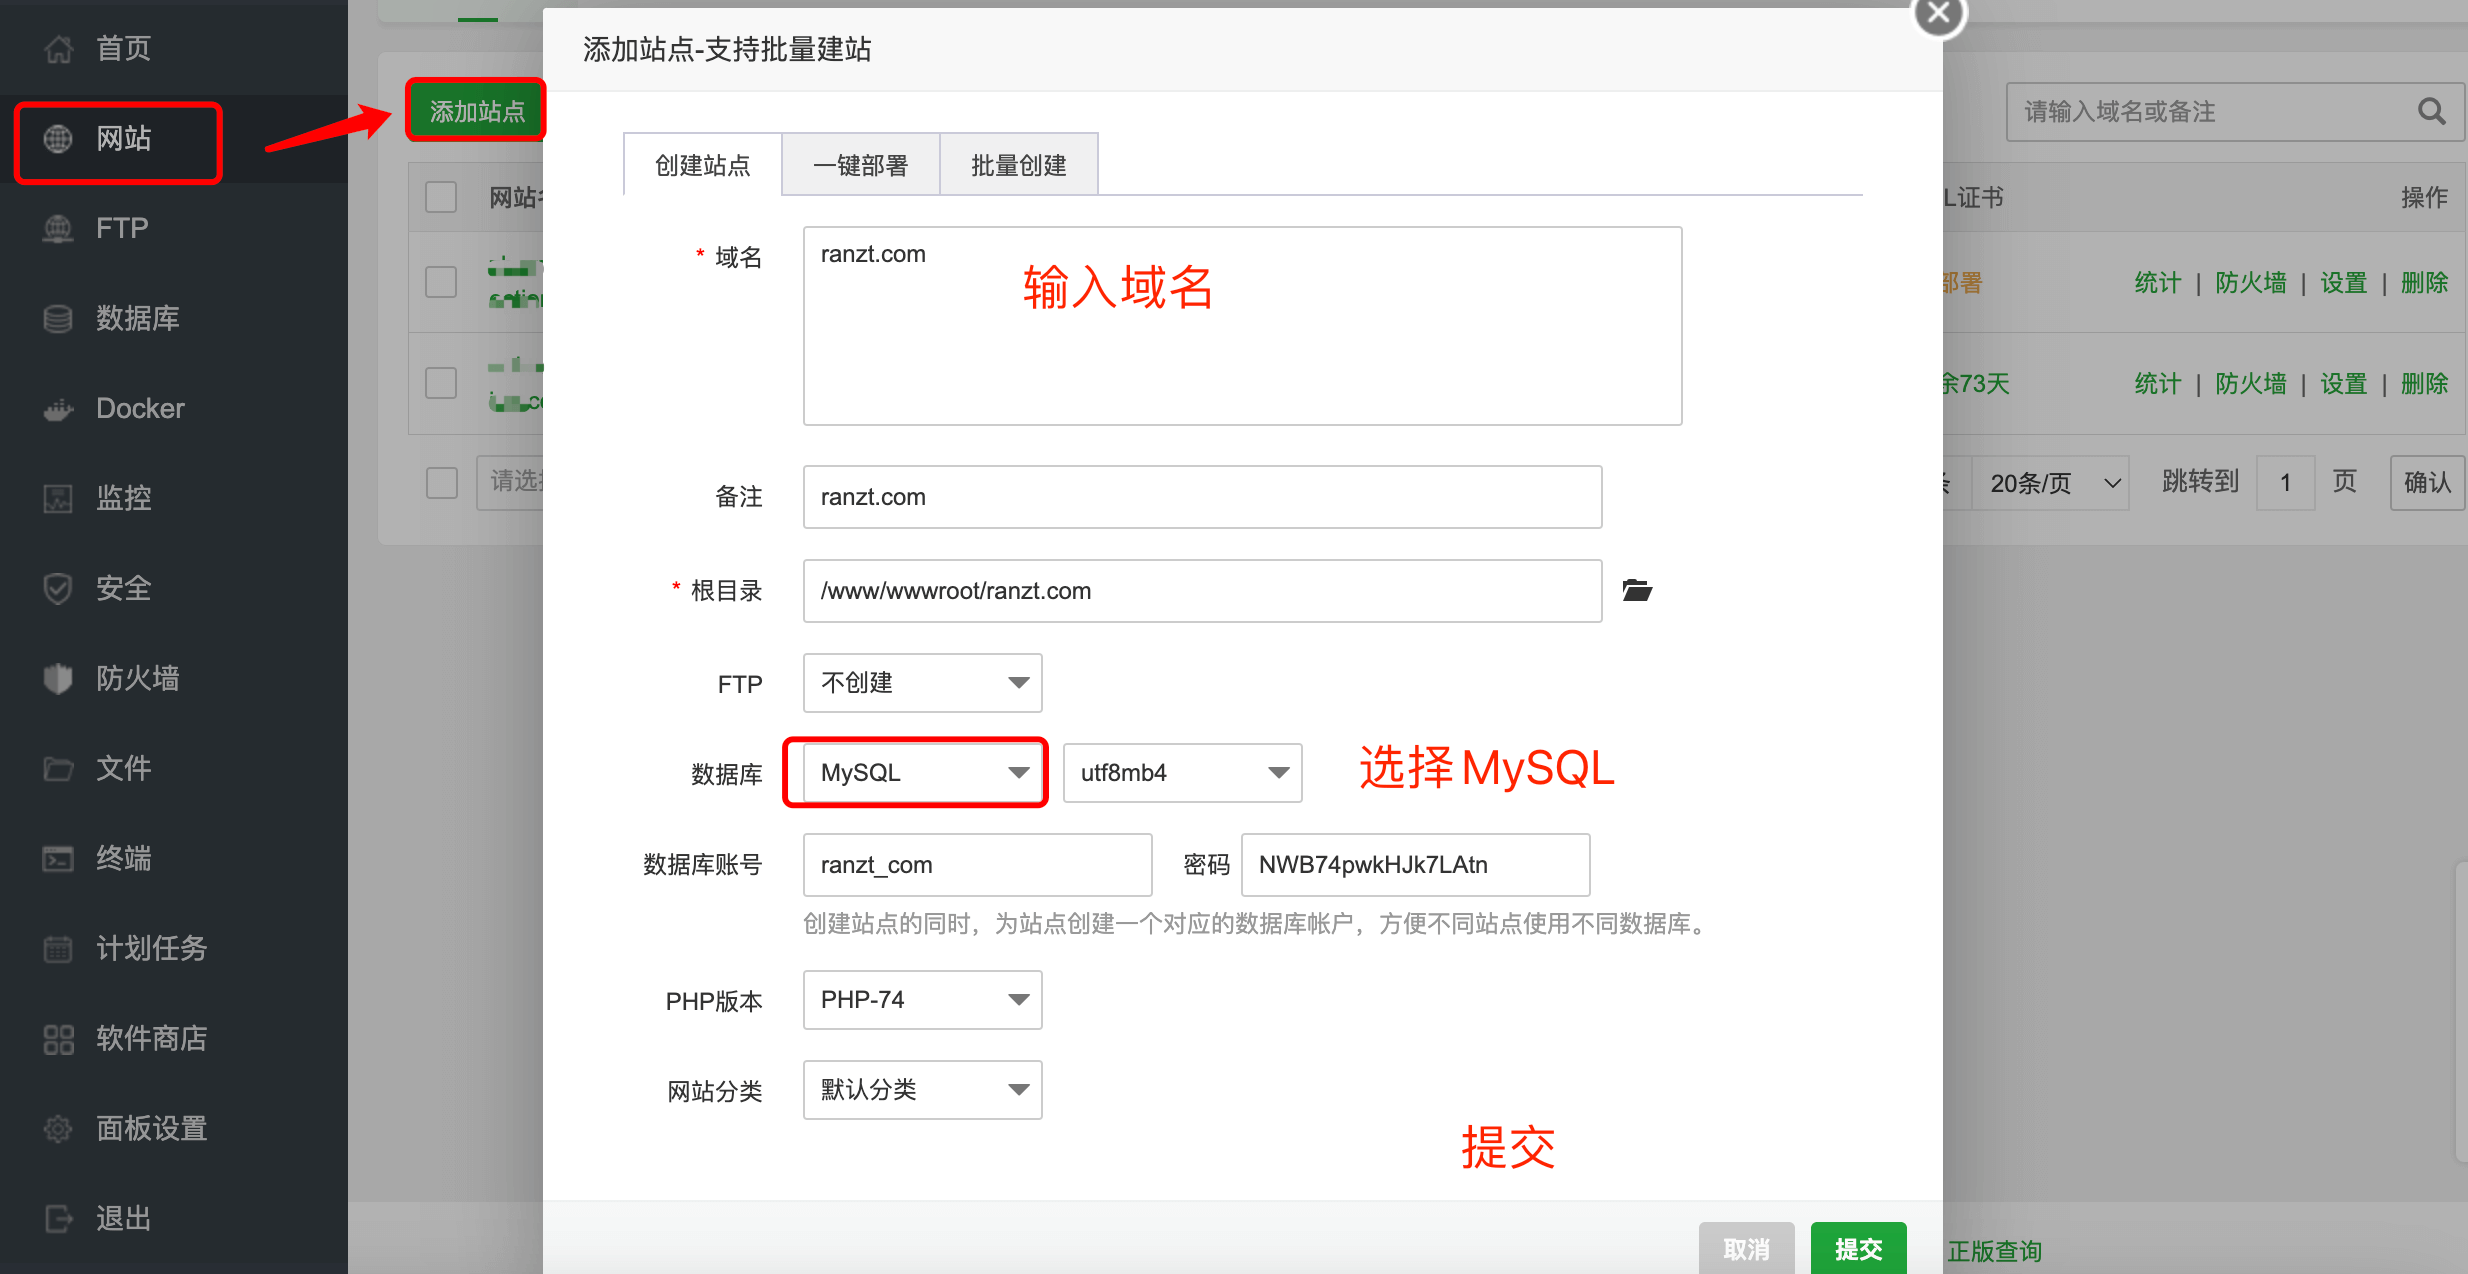The image size is (2468, 1274).
Task: Click the 取消 cancel button
Action: click(x=1746, y=1248)
